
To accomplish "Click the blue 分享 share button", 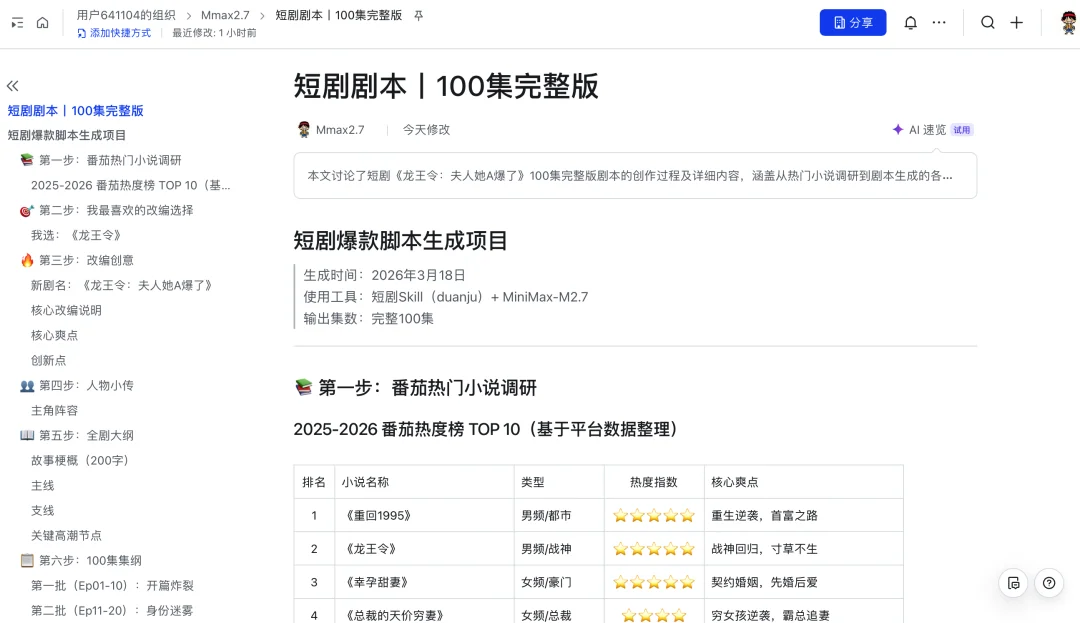I will click(852, 22).
